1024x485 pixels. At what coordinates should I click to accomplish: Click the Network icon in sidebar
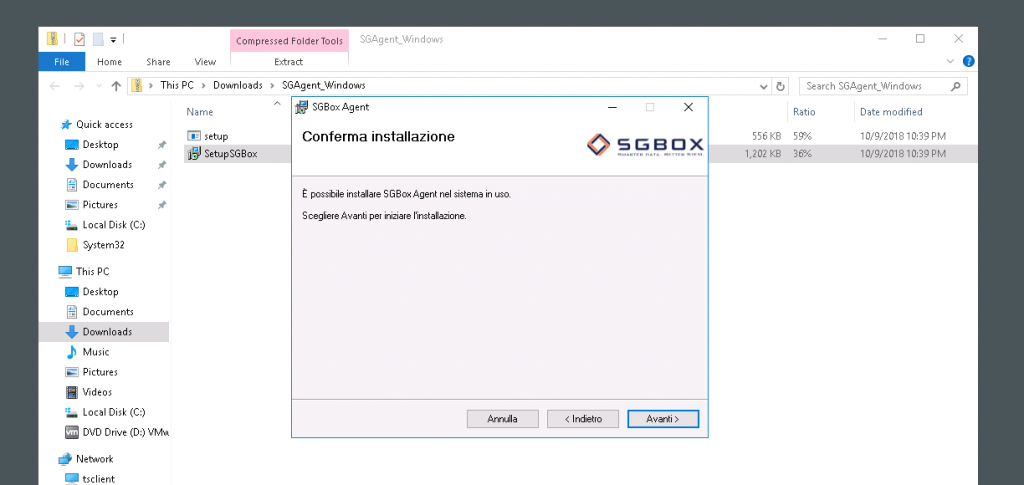point(65,459)
